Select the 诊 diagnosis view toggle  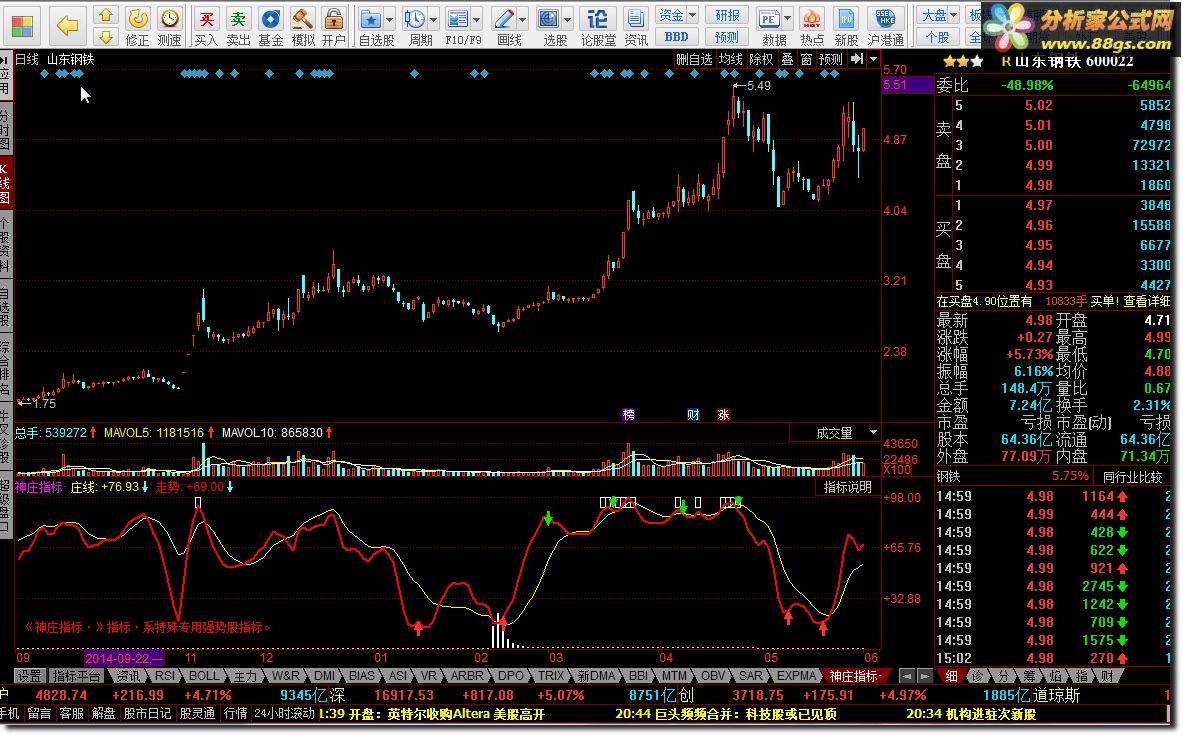click(x=976, y=676)
